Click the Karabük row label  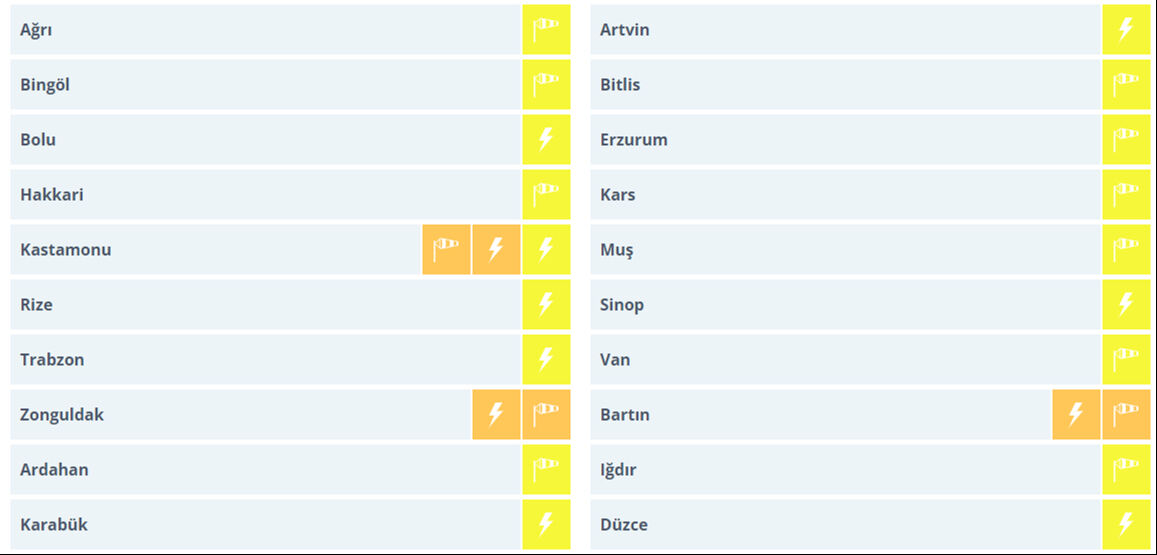(x=54, y=525)
